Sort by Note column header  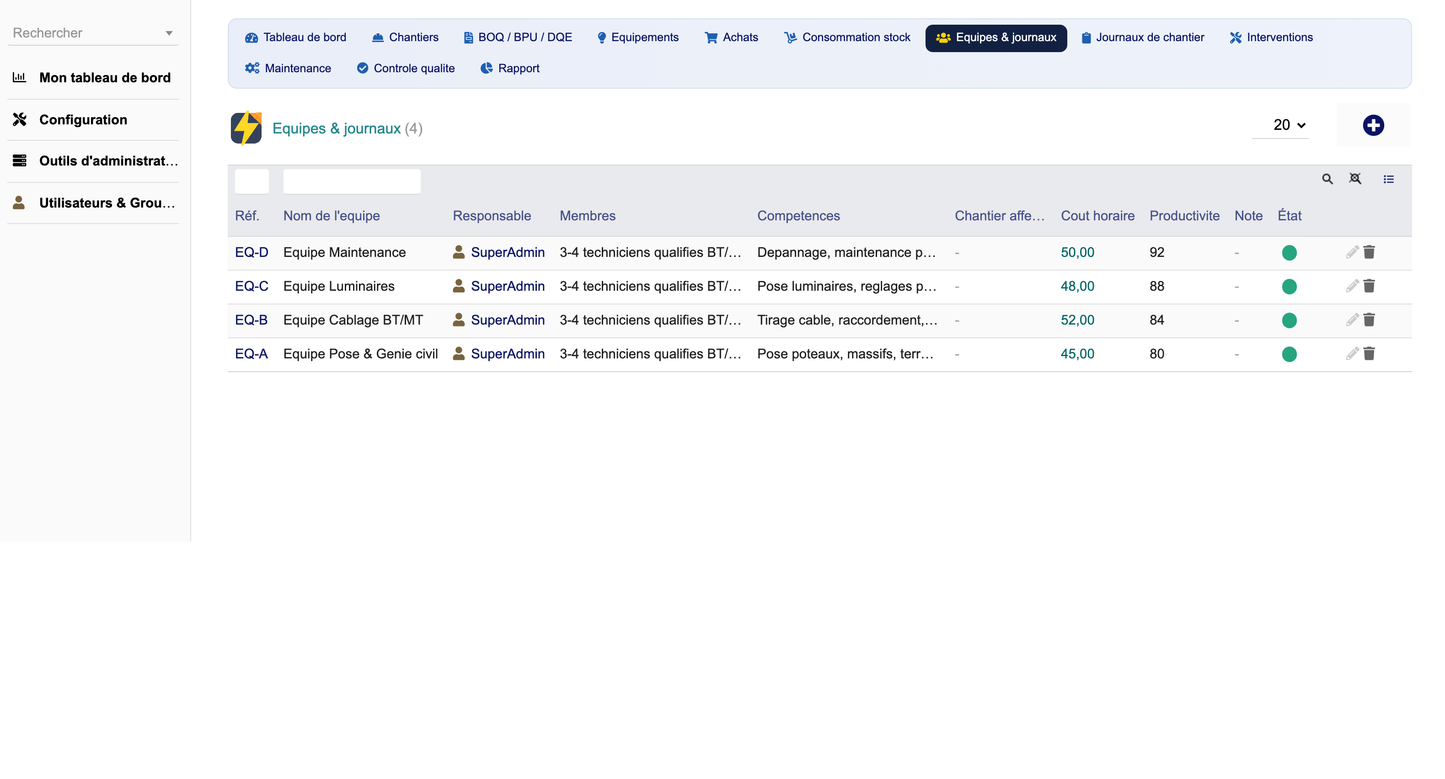tap(1248, 216)
